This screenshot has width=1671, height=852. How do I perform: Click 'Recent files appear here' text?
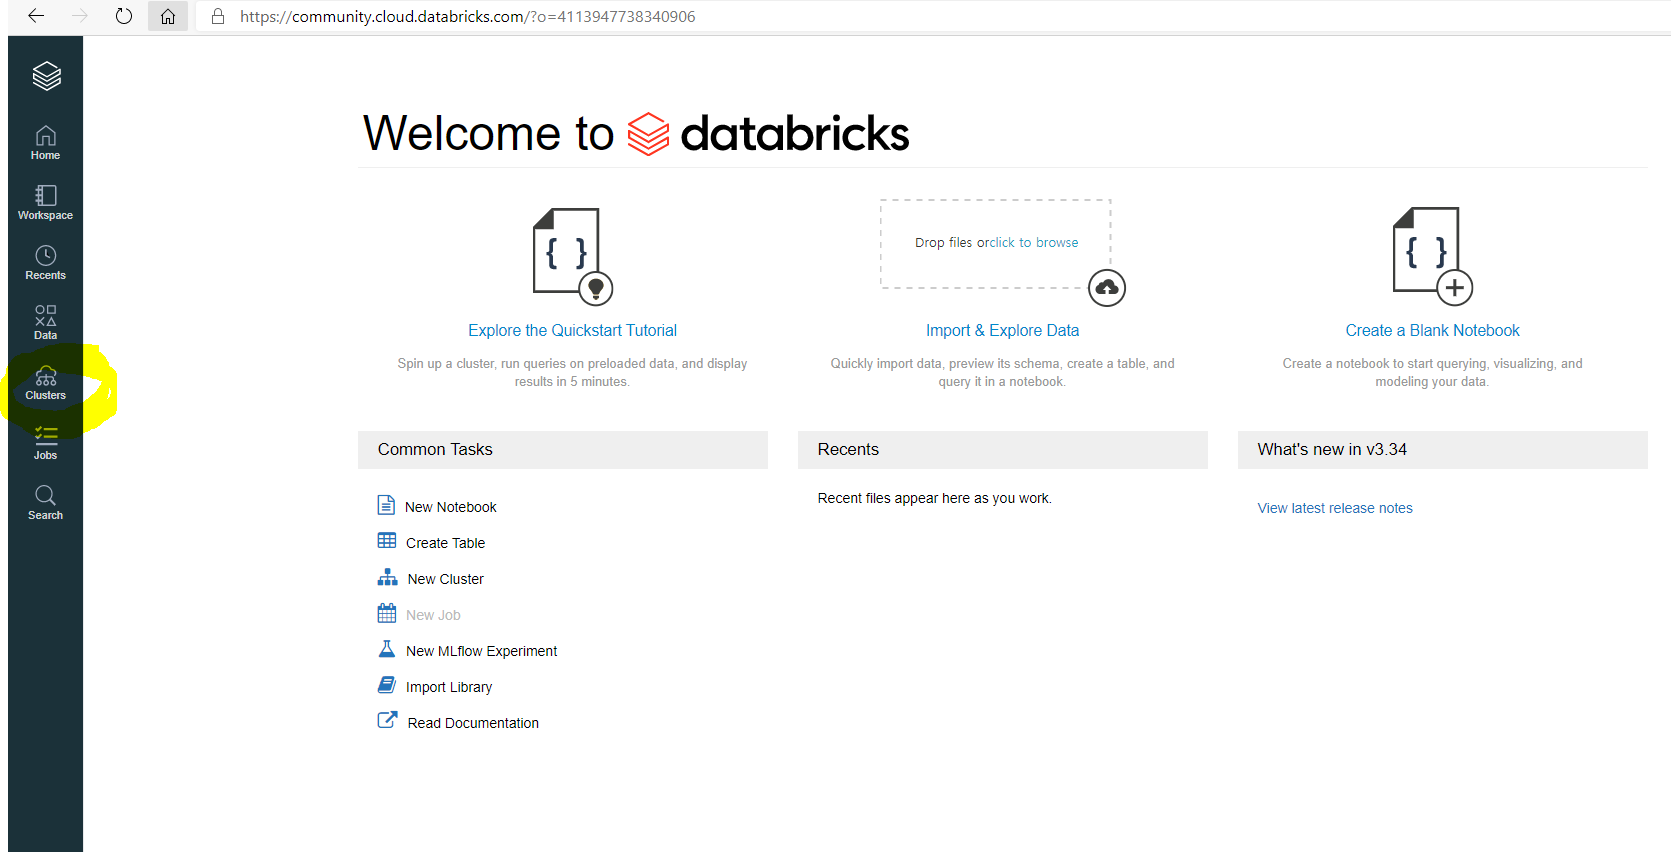pyautogui.click(x=934, y=498)
